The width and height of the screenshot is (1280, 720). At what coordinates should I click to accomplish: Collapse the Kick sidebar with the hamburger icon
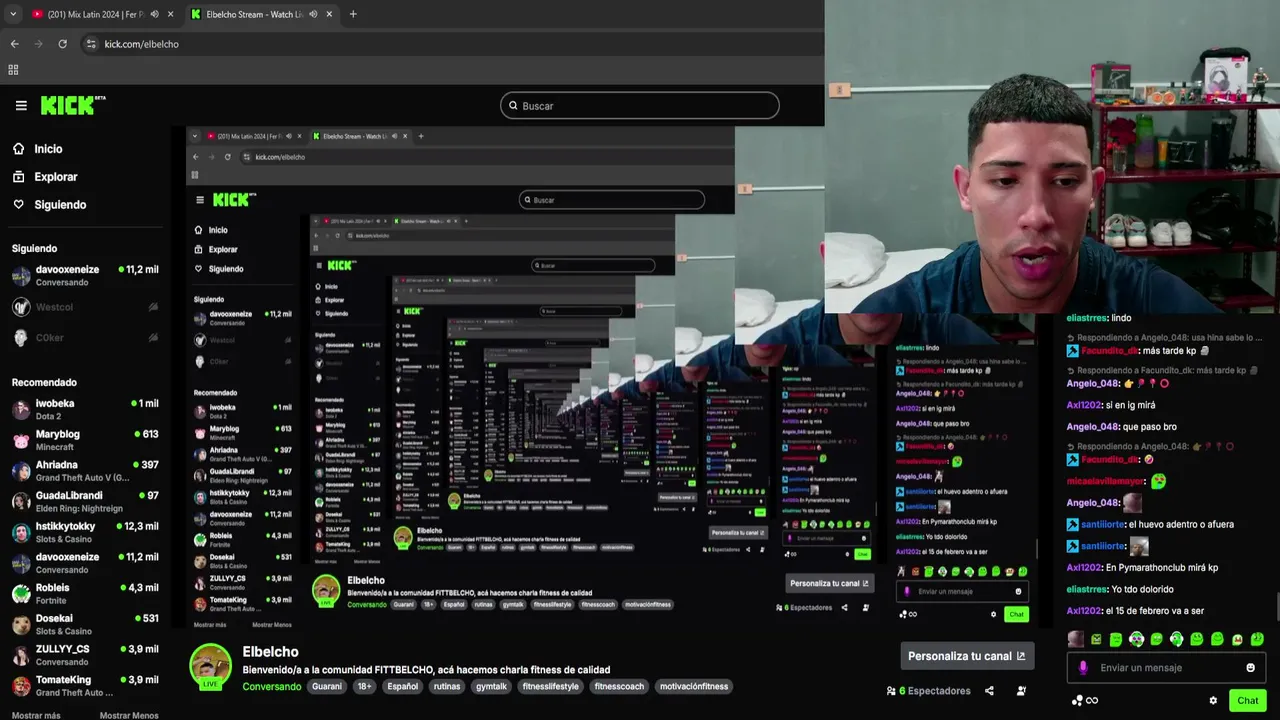(x=21, y=105)
